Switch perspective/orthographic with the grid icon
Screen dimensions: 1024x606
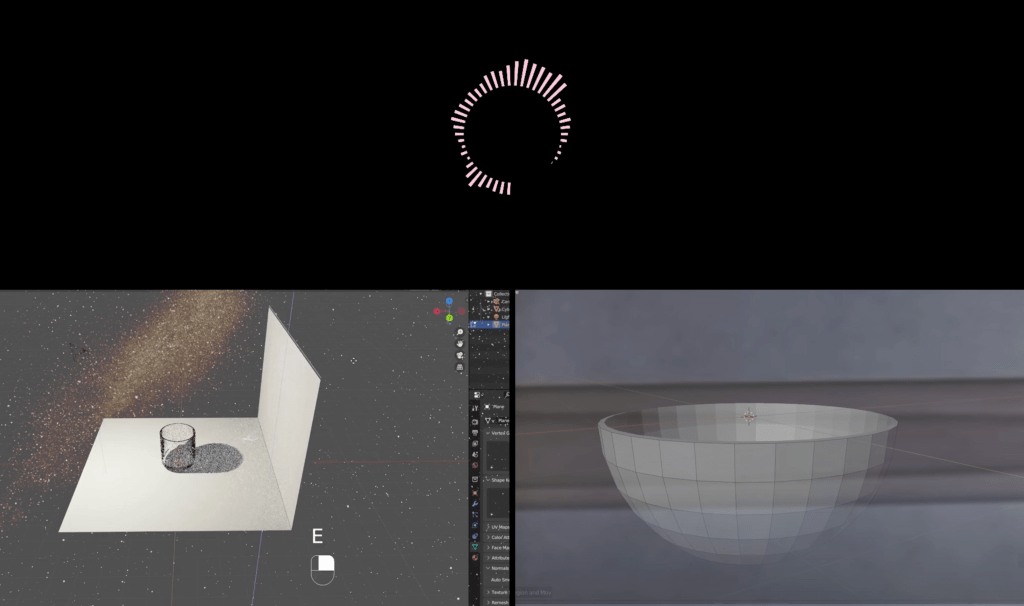click(460, 368)
